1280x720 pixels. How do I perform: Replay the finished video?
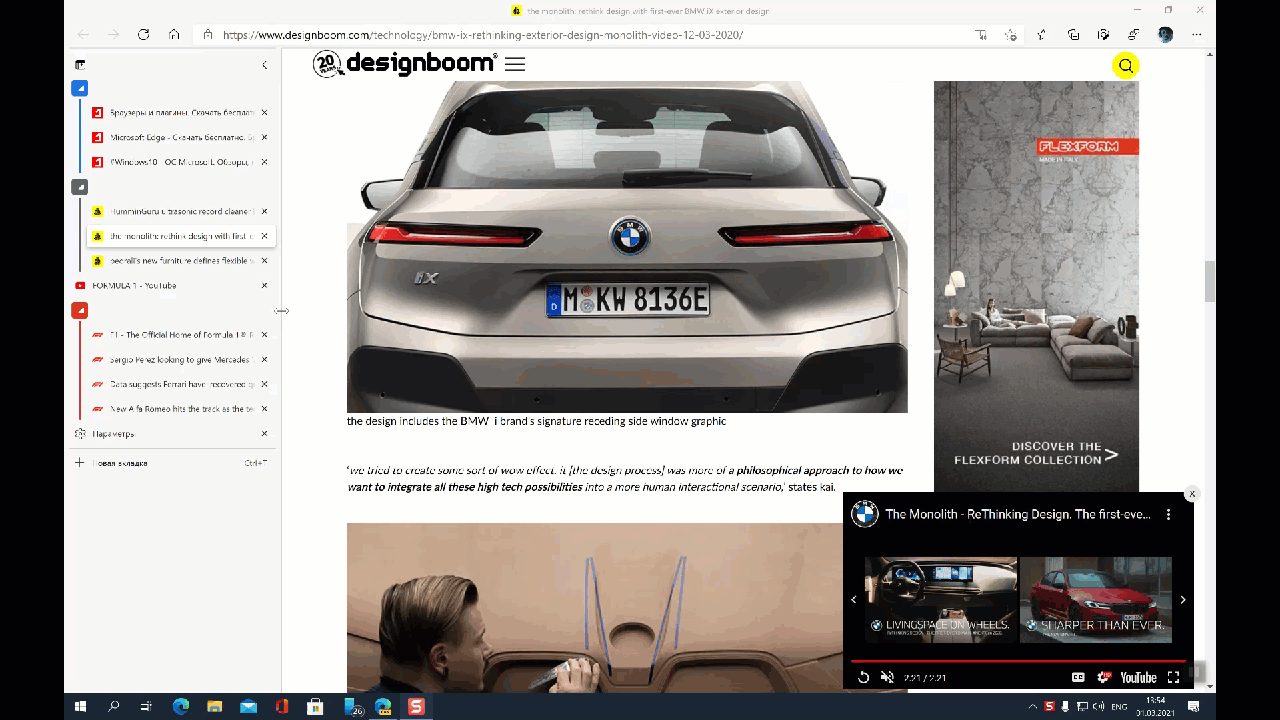click(x=864, y=677)
